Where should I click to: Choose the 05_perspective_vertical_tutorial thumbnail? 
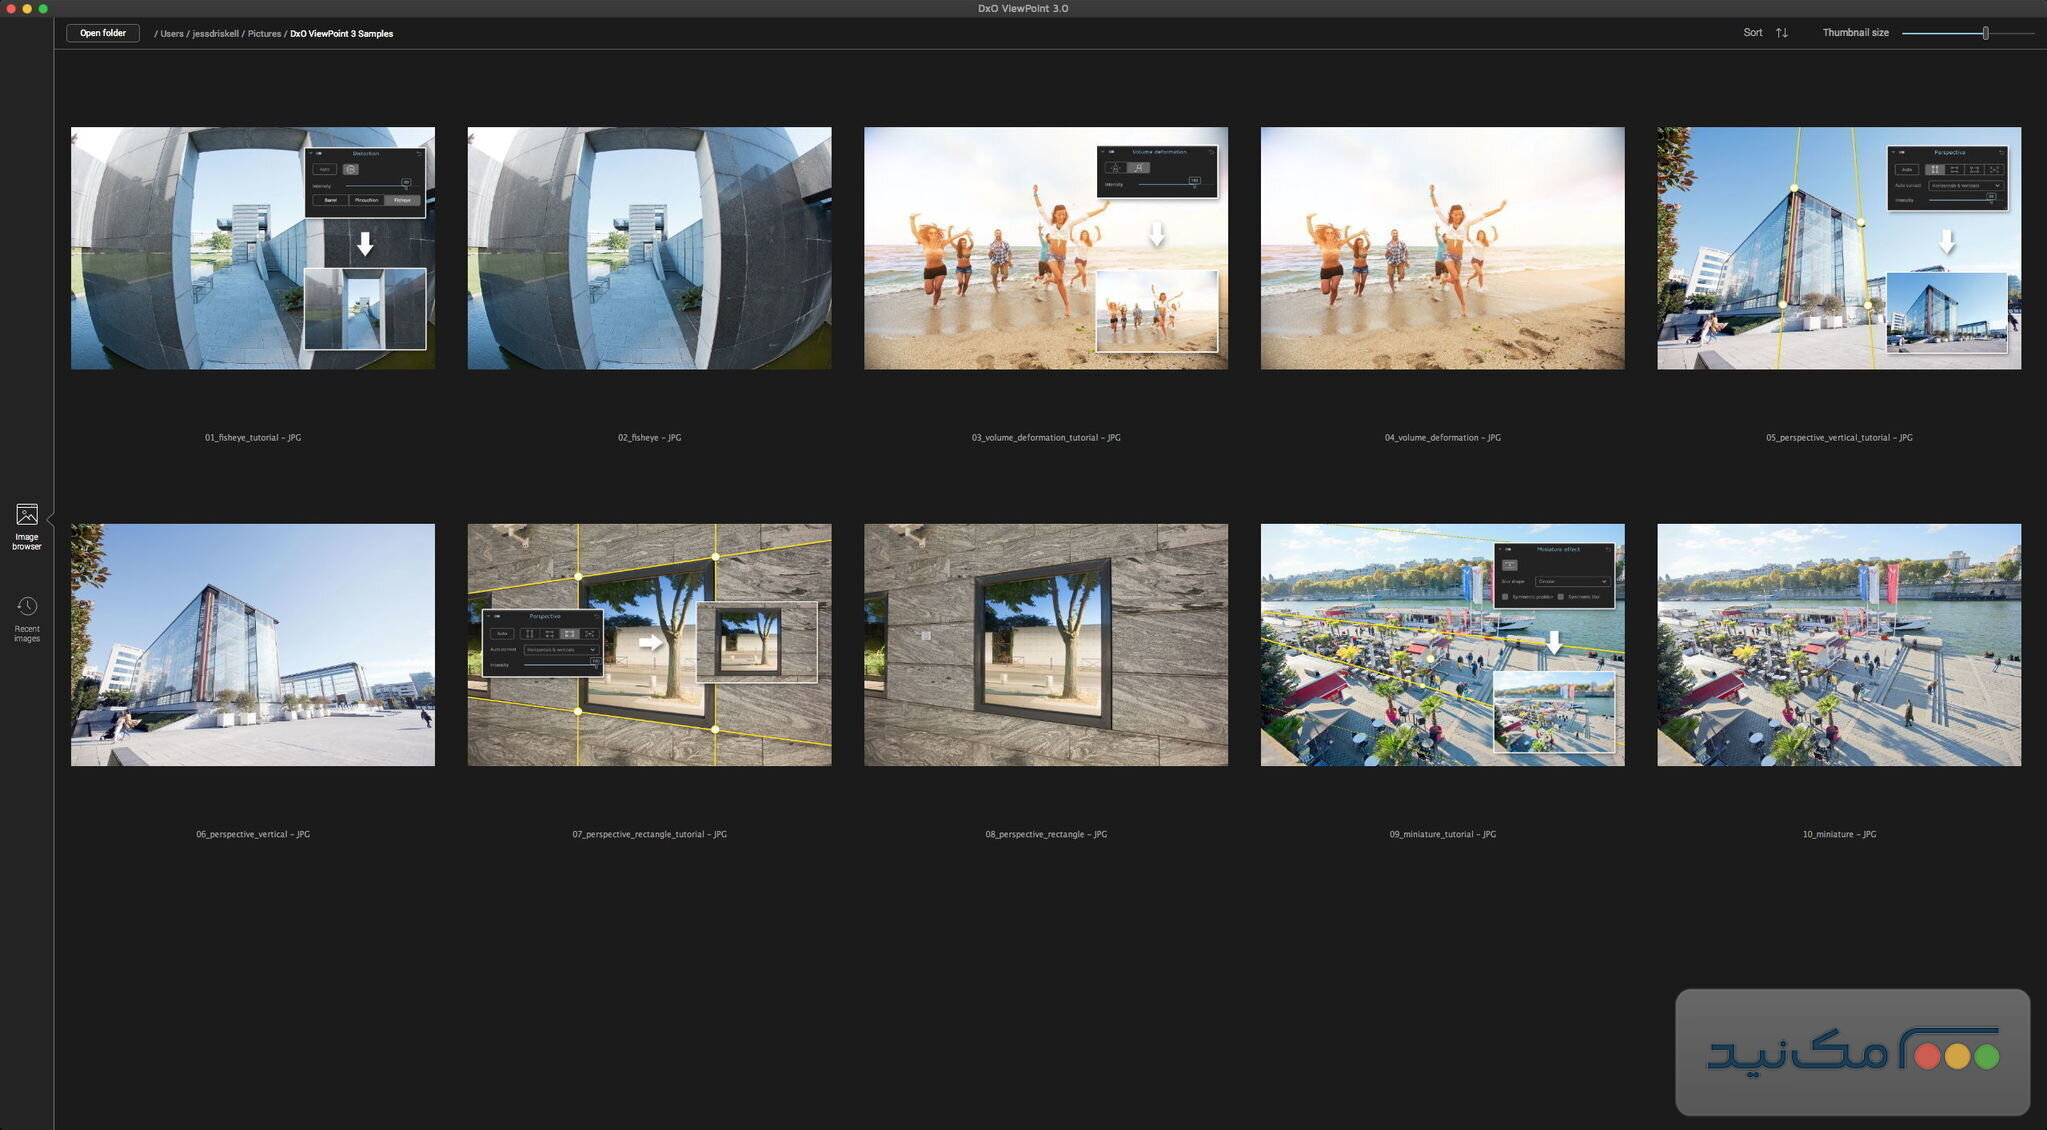point(1838,248)
